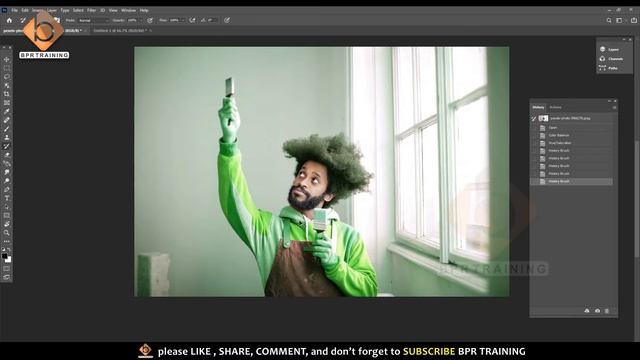Select the Brush tool
640x360 pixels.
[x=7, y=129]
